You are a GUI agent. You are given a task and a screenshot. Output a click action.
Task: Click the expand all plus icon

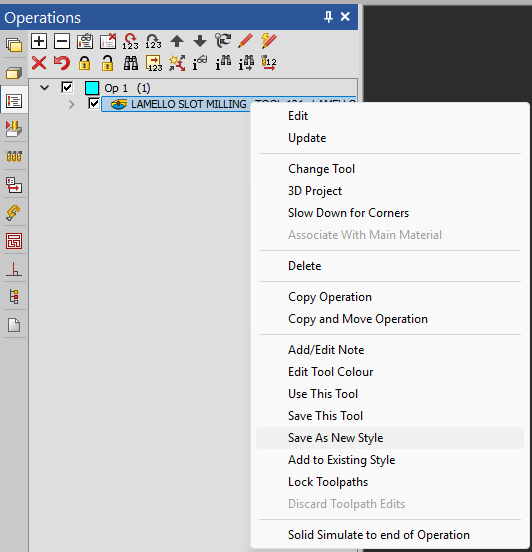pos(39,41)
